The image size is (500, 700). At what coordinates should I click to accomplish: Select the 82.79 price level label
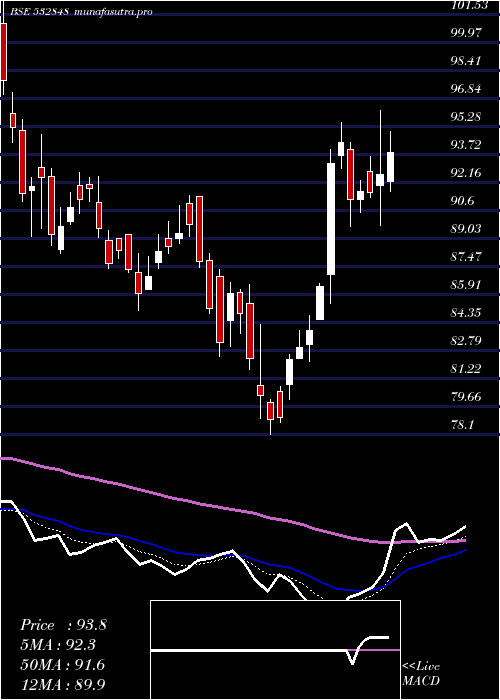(467, 341)
